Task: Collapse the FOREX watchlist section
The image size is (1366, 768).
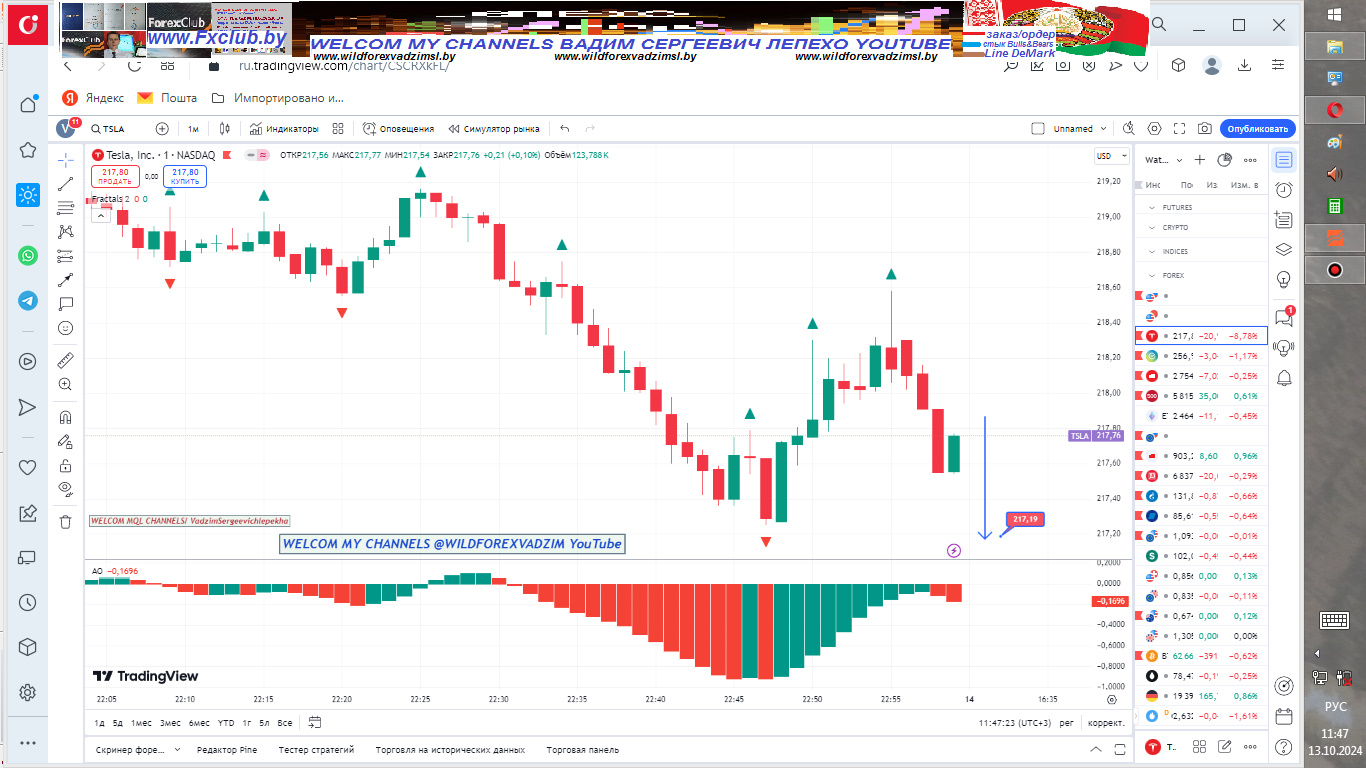Action: (1152, 275)
